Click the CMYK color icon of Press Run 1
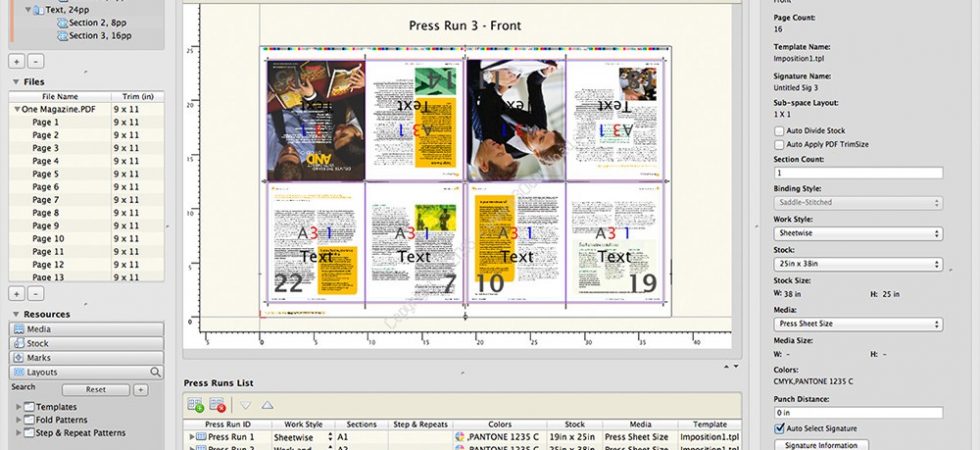 (461, 437)
